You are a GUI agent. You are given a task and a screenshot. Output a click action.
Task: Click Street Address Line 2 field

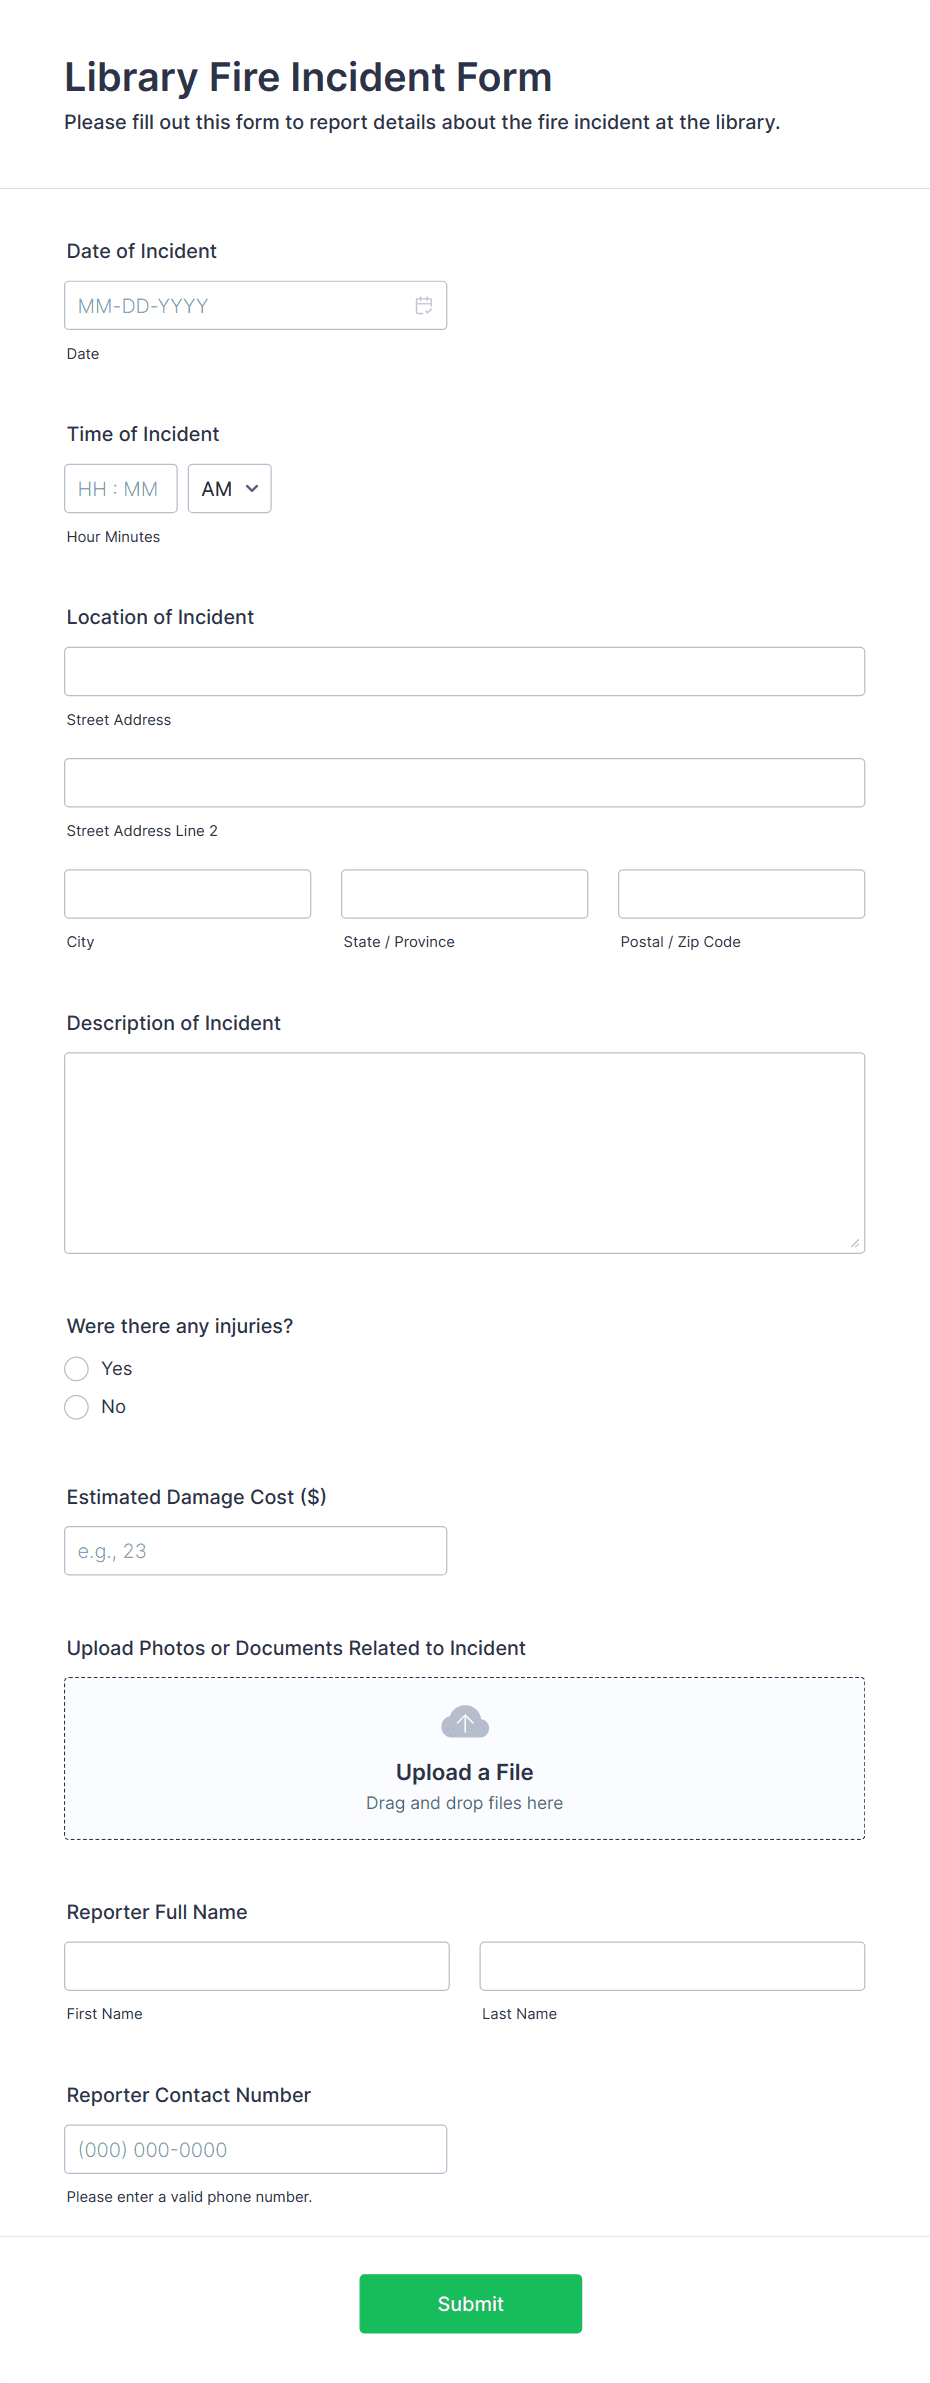click(465, 782)
